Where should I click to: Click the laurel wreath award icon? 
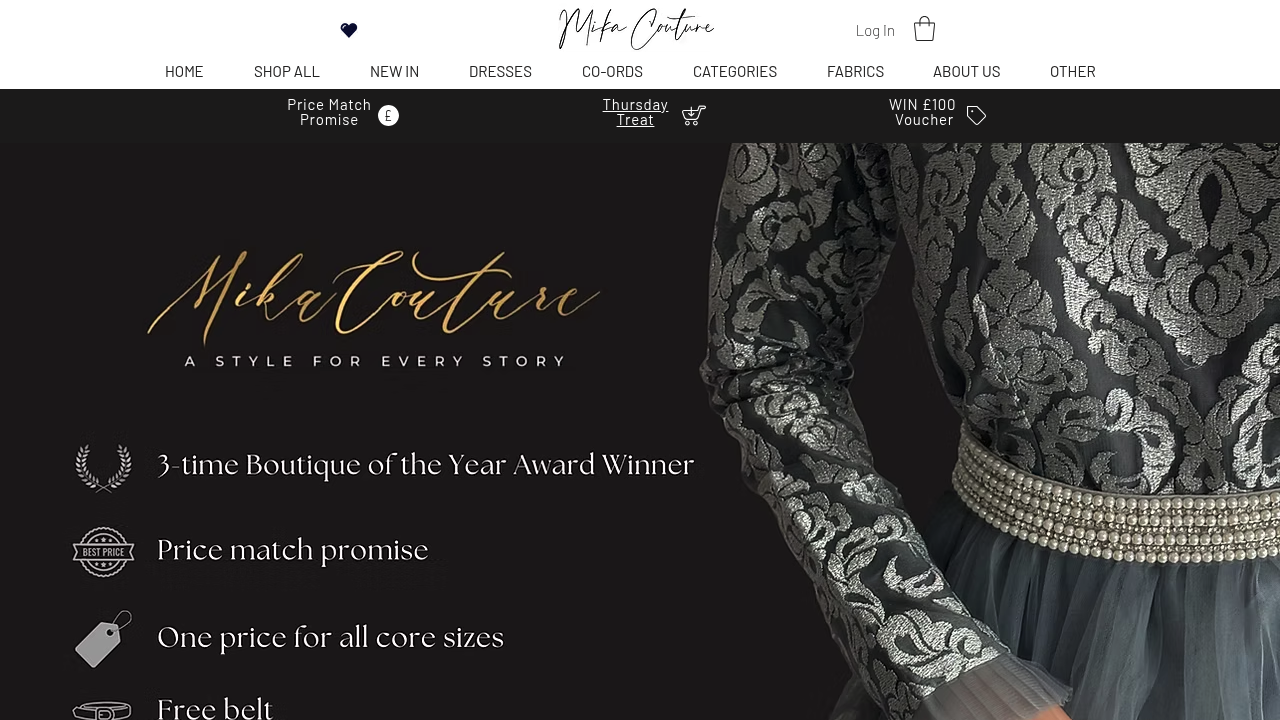tap(103, 468)
